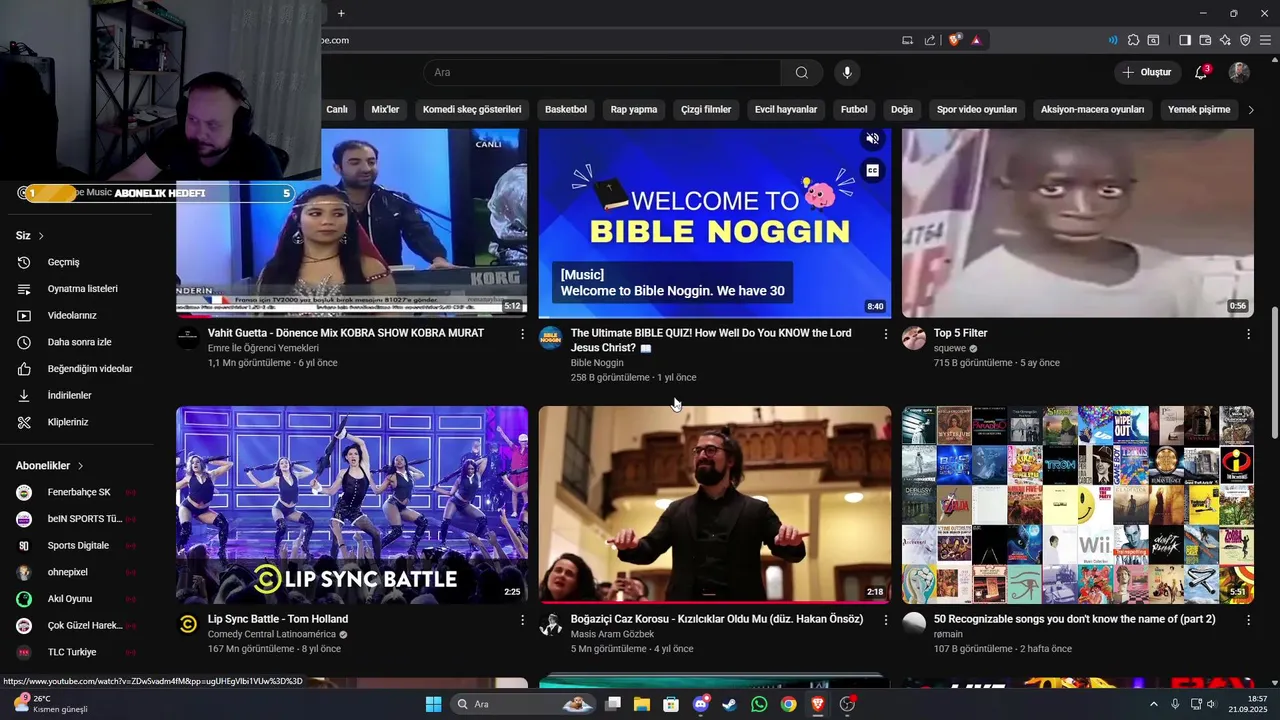Open the Brave Wallet icon
1280x720 pixels.
[x=1205, y=40]
